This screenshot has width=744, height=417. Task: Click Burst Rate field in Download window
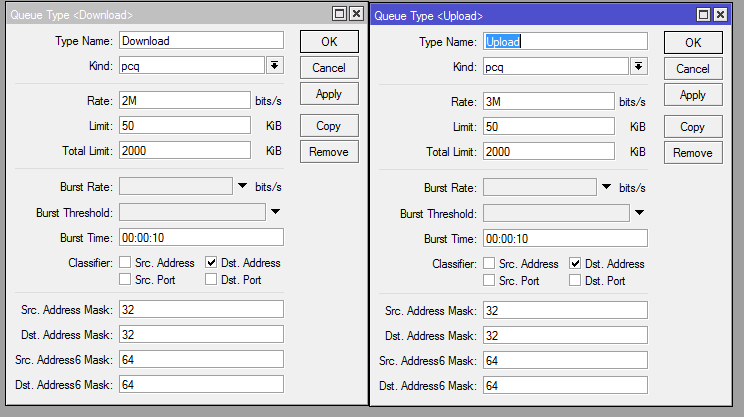coord(176,186)
